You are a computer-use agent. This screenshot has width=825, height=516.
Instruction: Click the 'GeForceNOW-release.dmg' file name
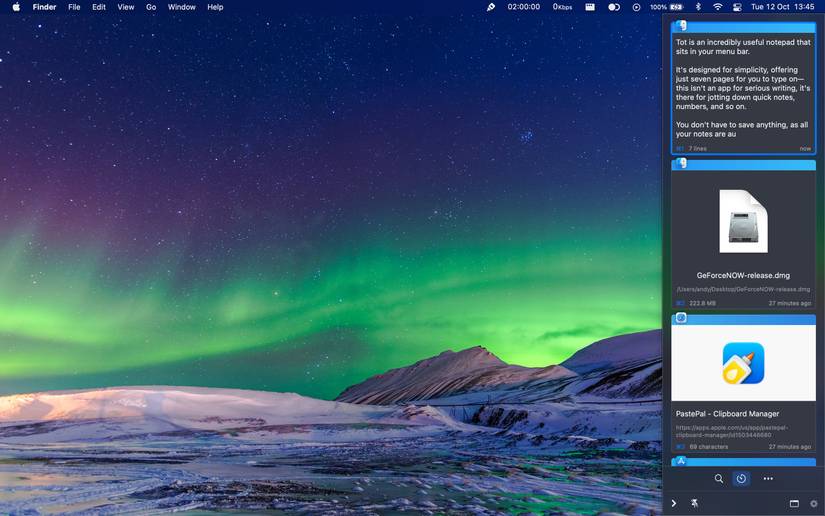pos(743,275)
